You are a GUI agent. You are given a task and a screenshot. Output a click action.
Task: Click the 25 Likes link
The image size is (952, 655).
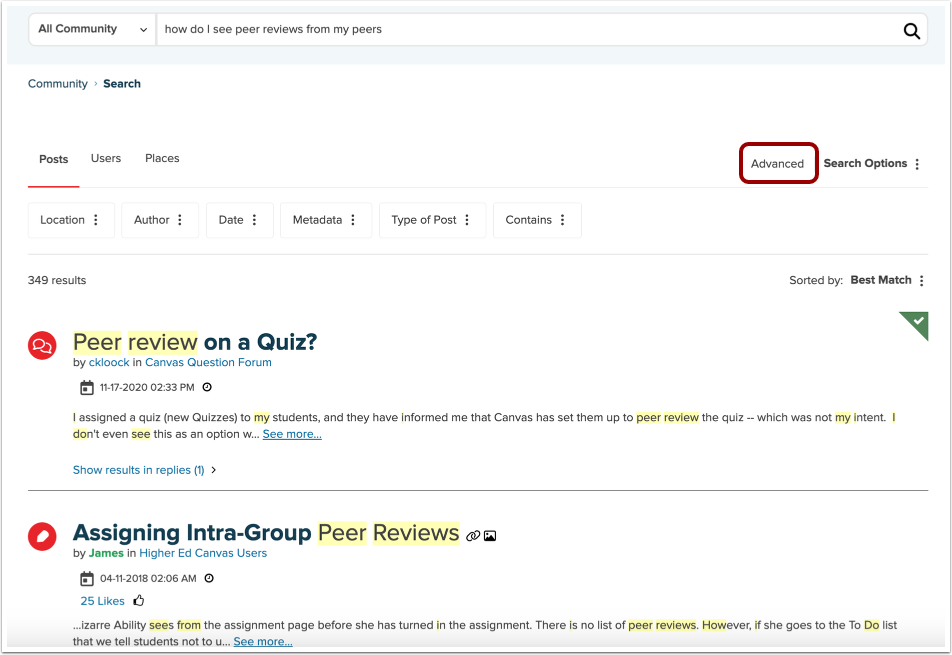103,601
